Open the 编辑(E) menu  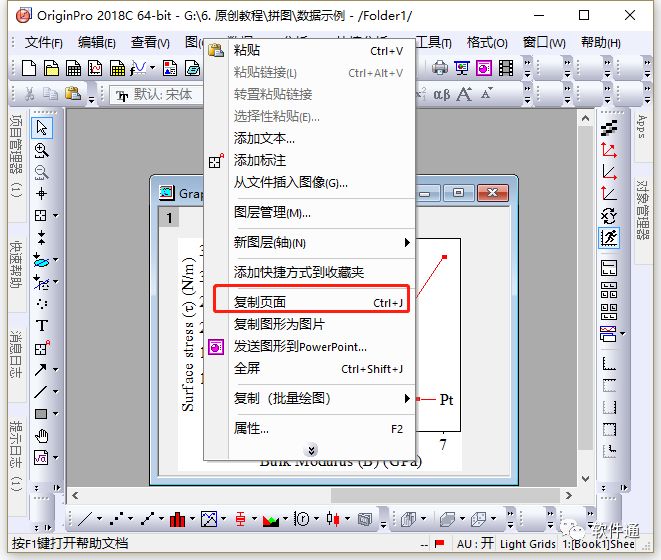click(97, 43)
